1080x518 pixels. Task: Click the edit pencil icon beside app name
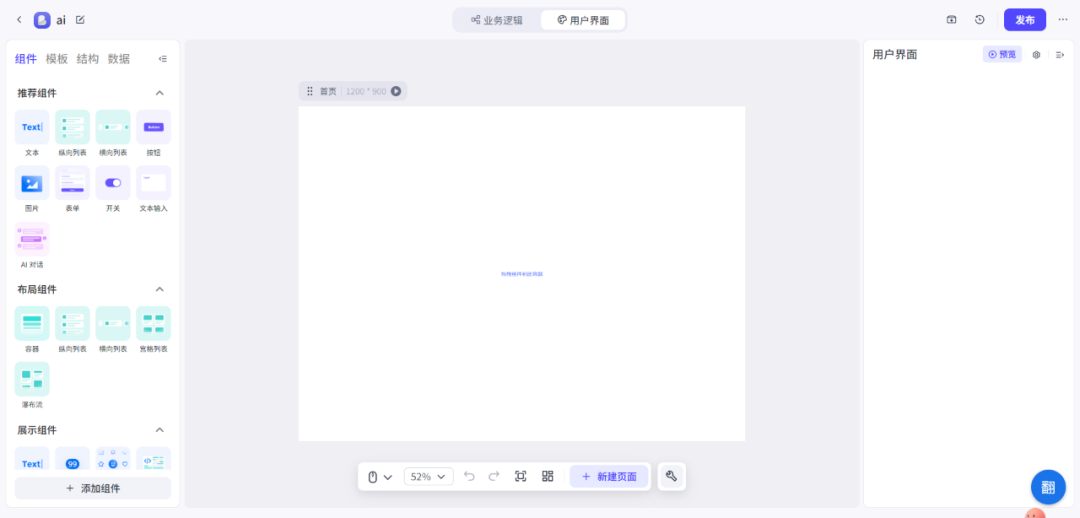[x=80, y=20]
